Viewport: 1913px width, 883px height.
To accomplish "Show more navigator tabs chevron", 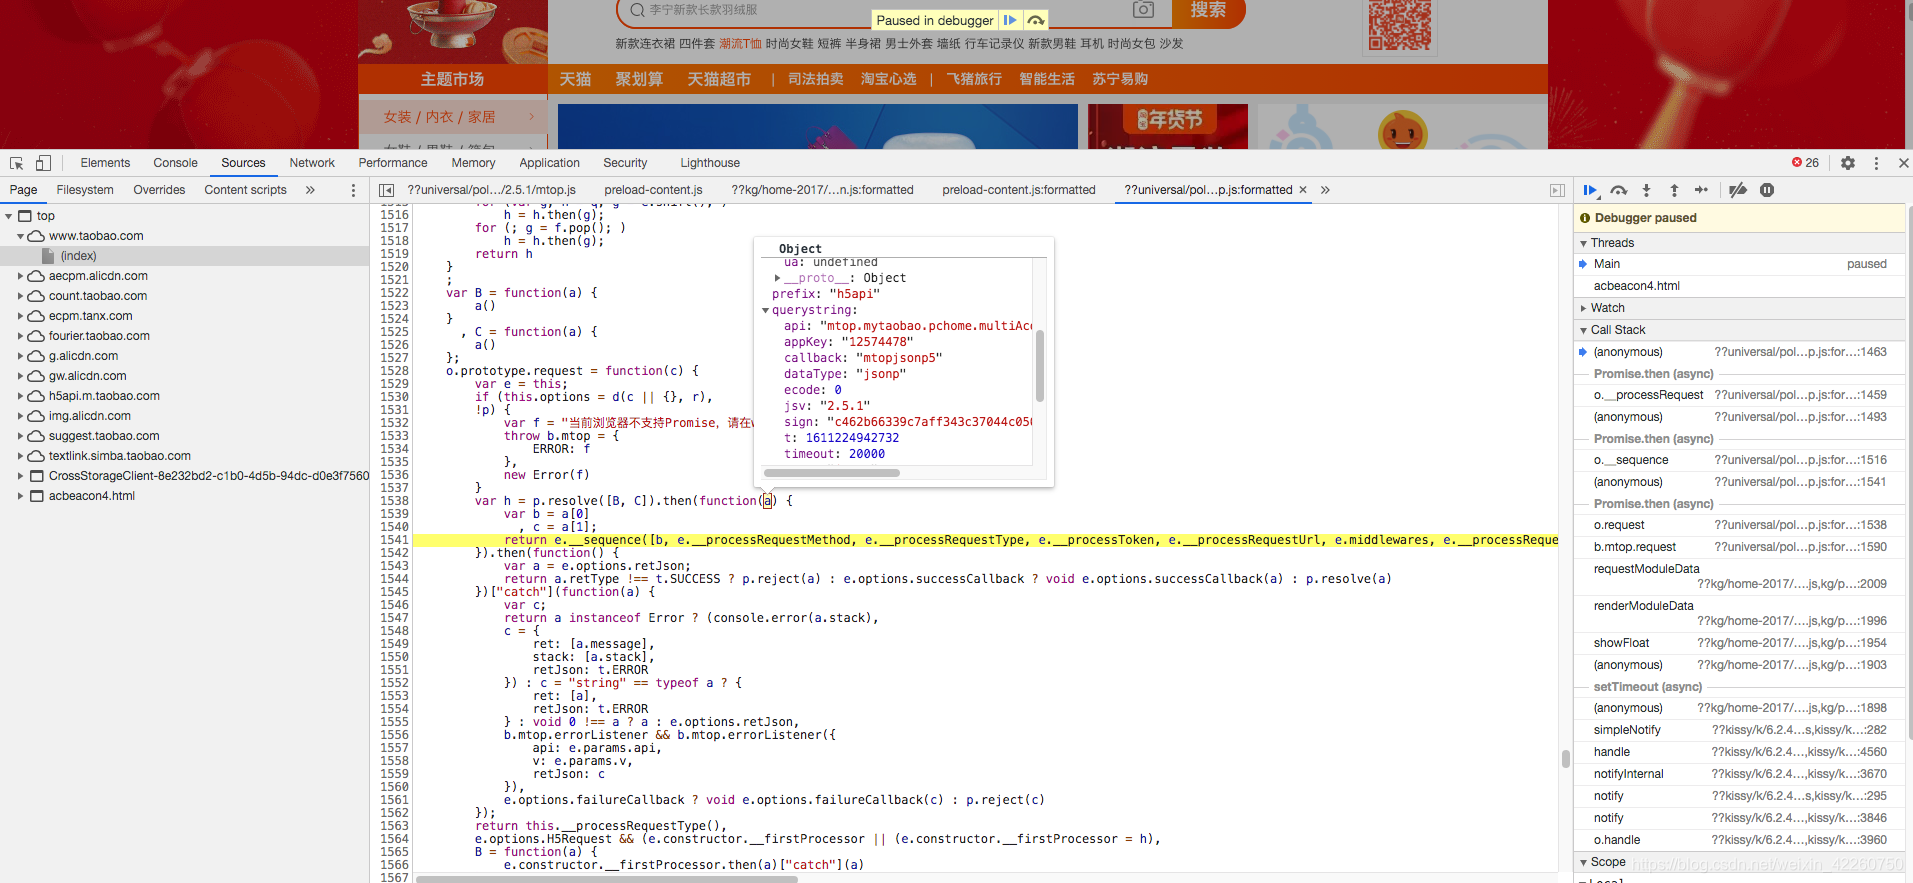I will (310, 190).
